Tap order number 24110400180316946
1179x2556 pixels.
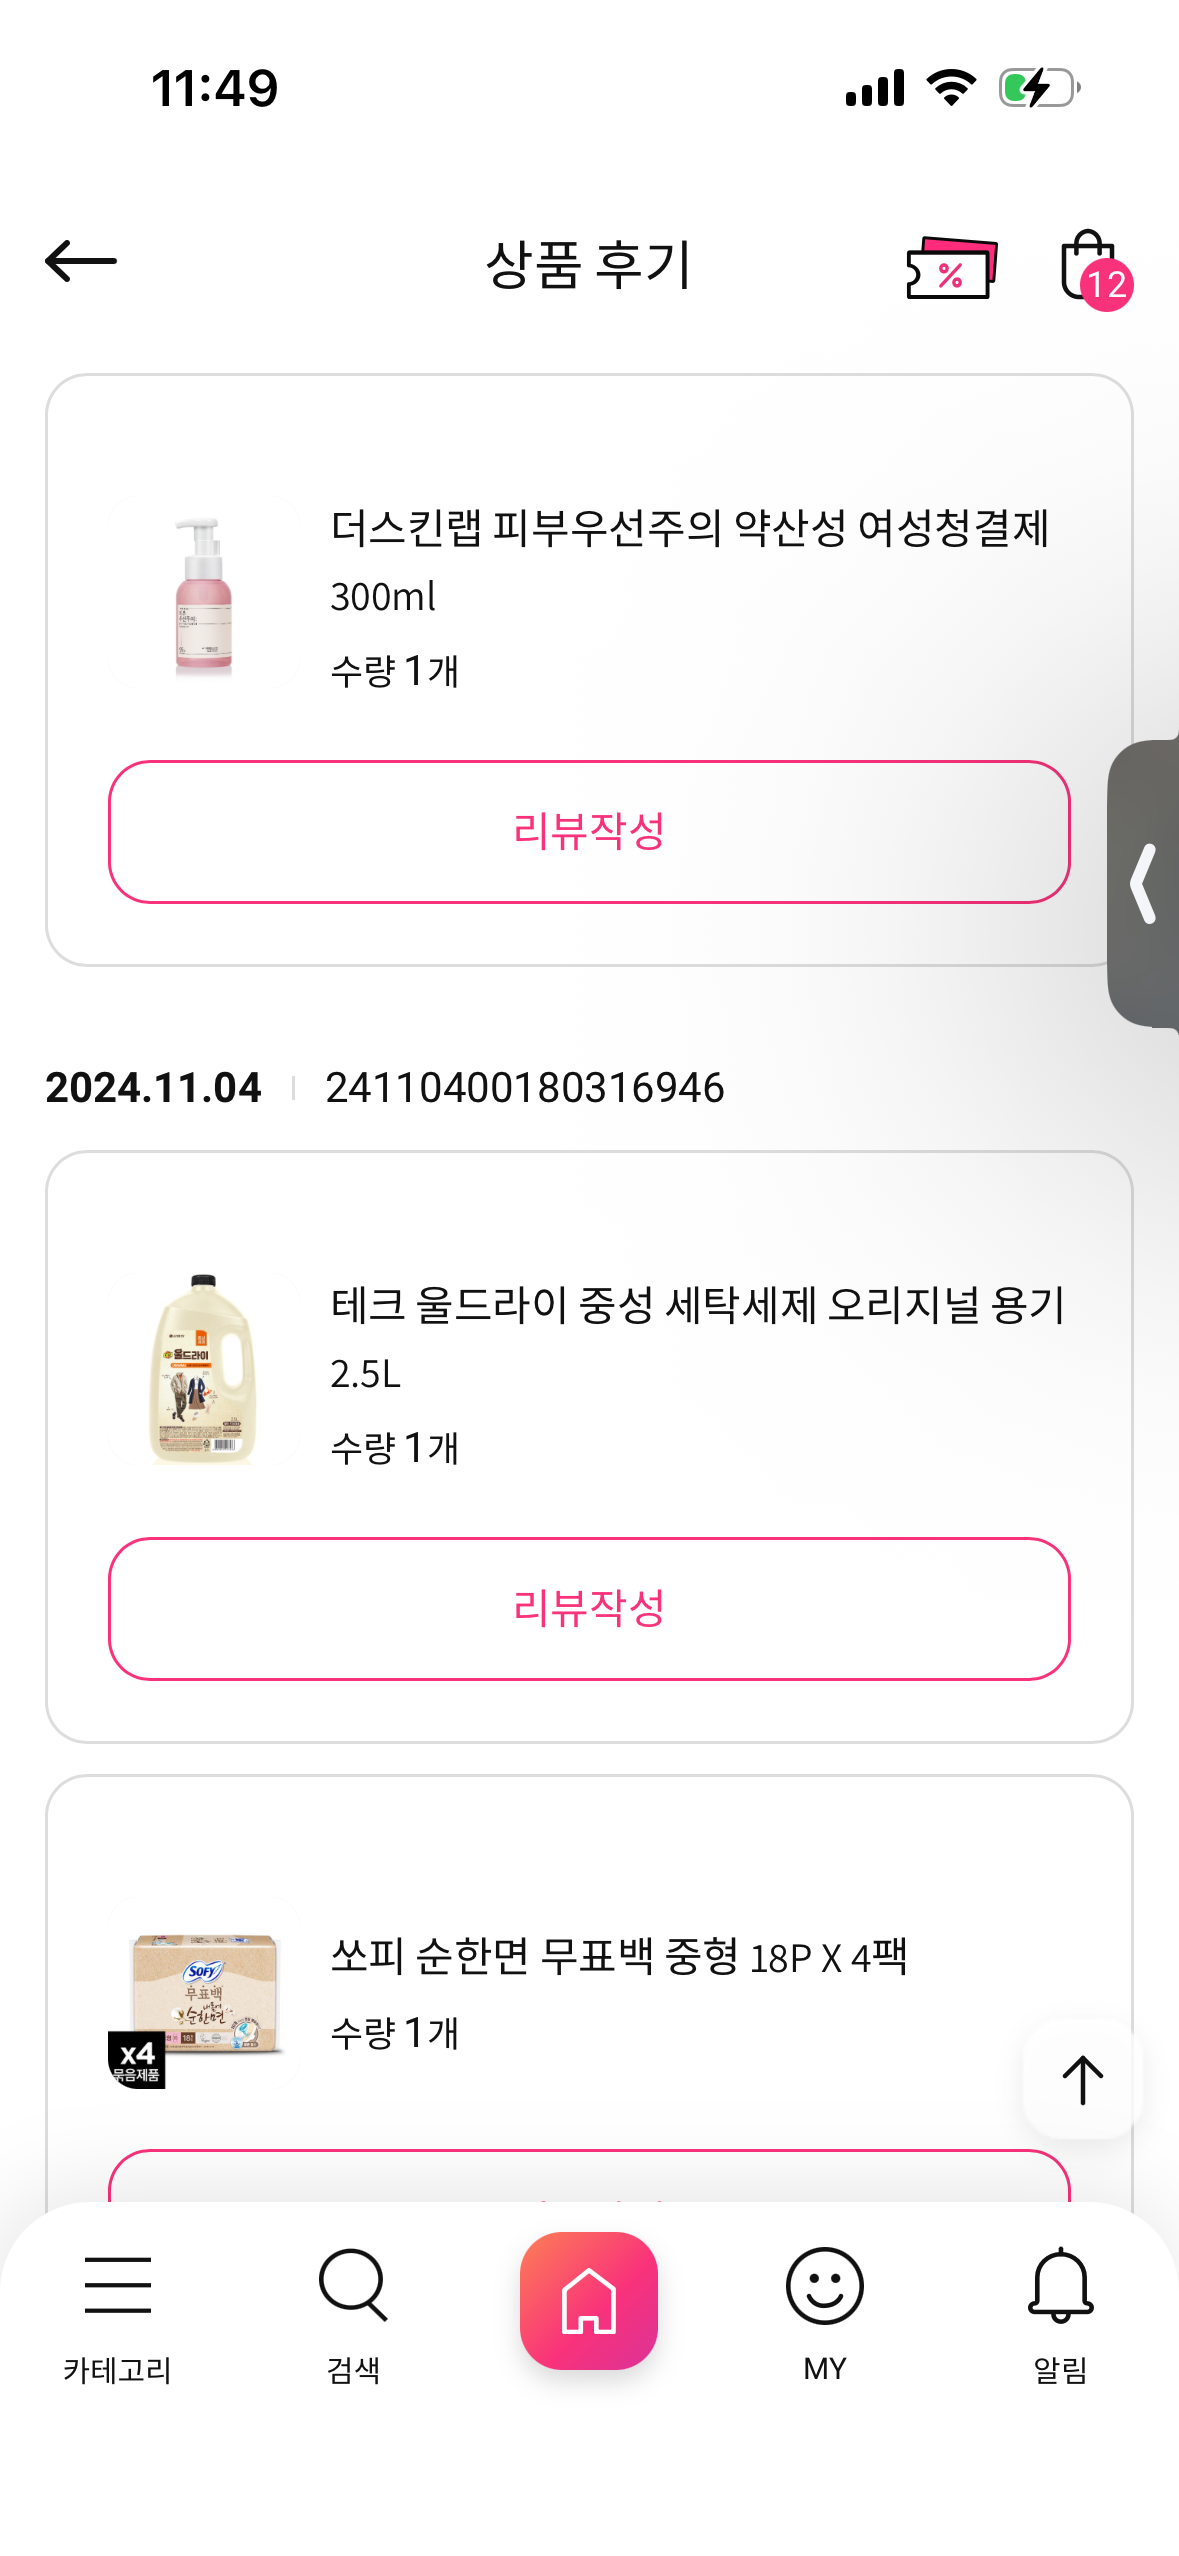525,1088
